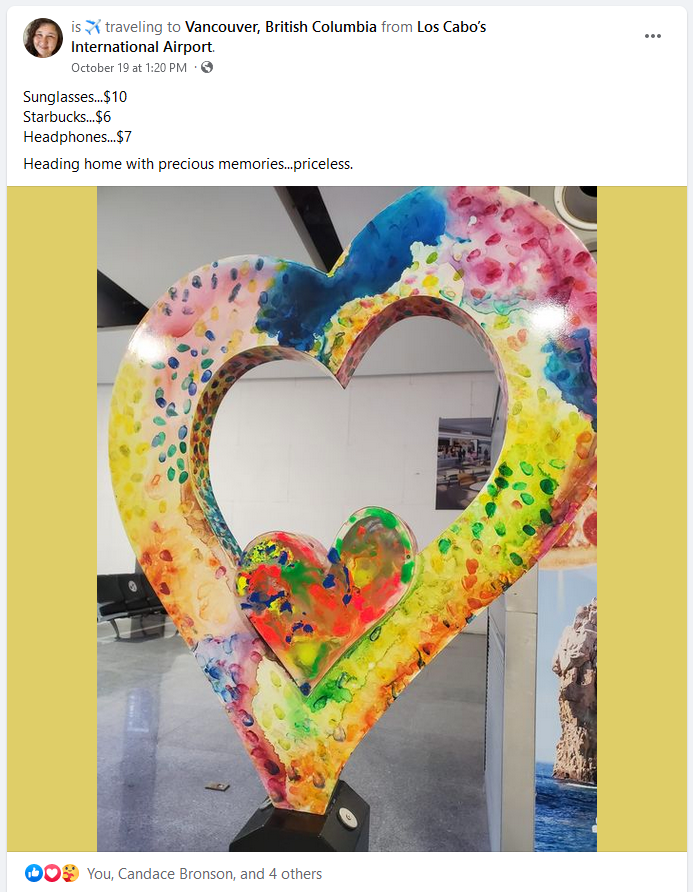Open the colorful heart sculpture photo
Image resolution: width=693 pixels, height=892 pixels.
coord(347,519)
